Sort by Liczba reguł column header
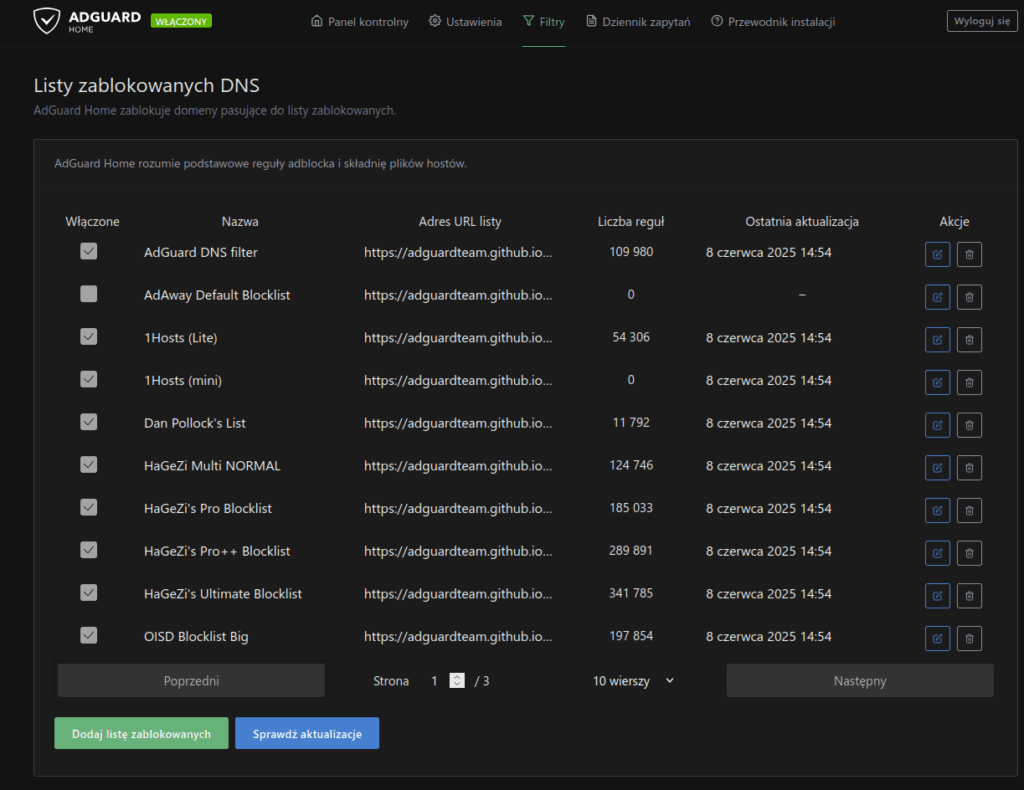Screen dimensions: 1024x790 (631, 221)
